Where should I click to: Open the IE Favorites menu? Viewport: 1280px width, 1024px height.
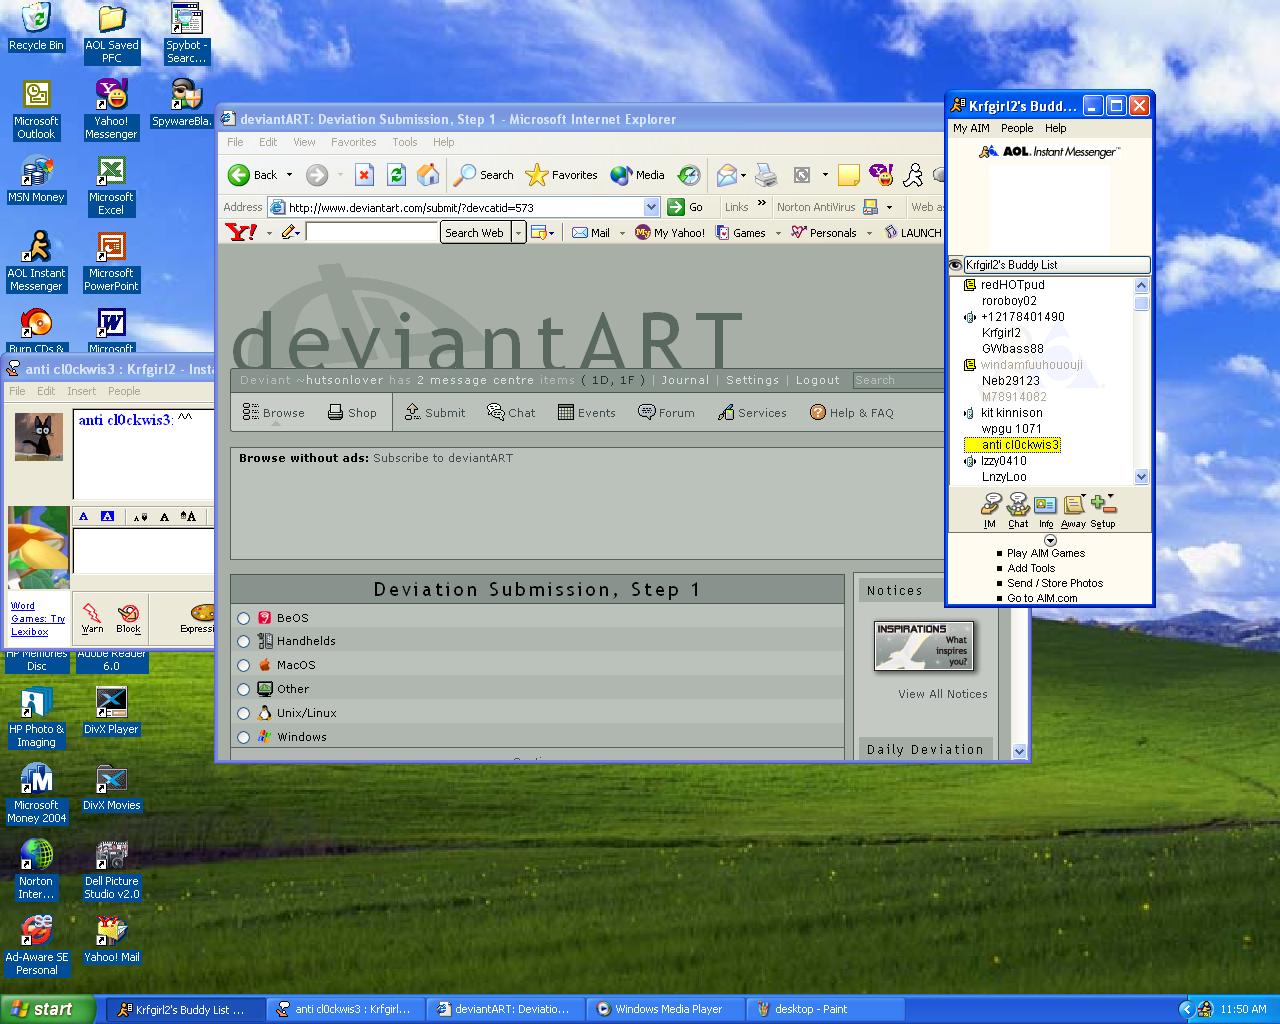coord(354,142)
